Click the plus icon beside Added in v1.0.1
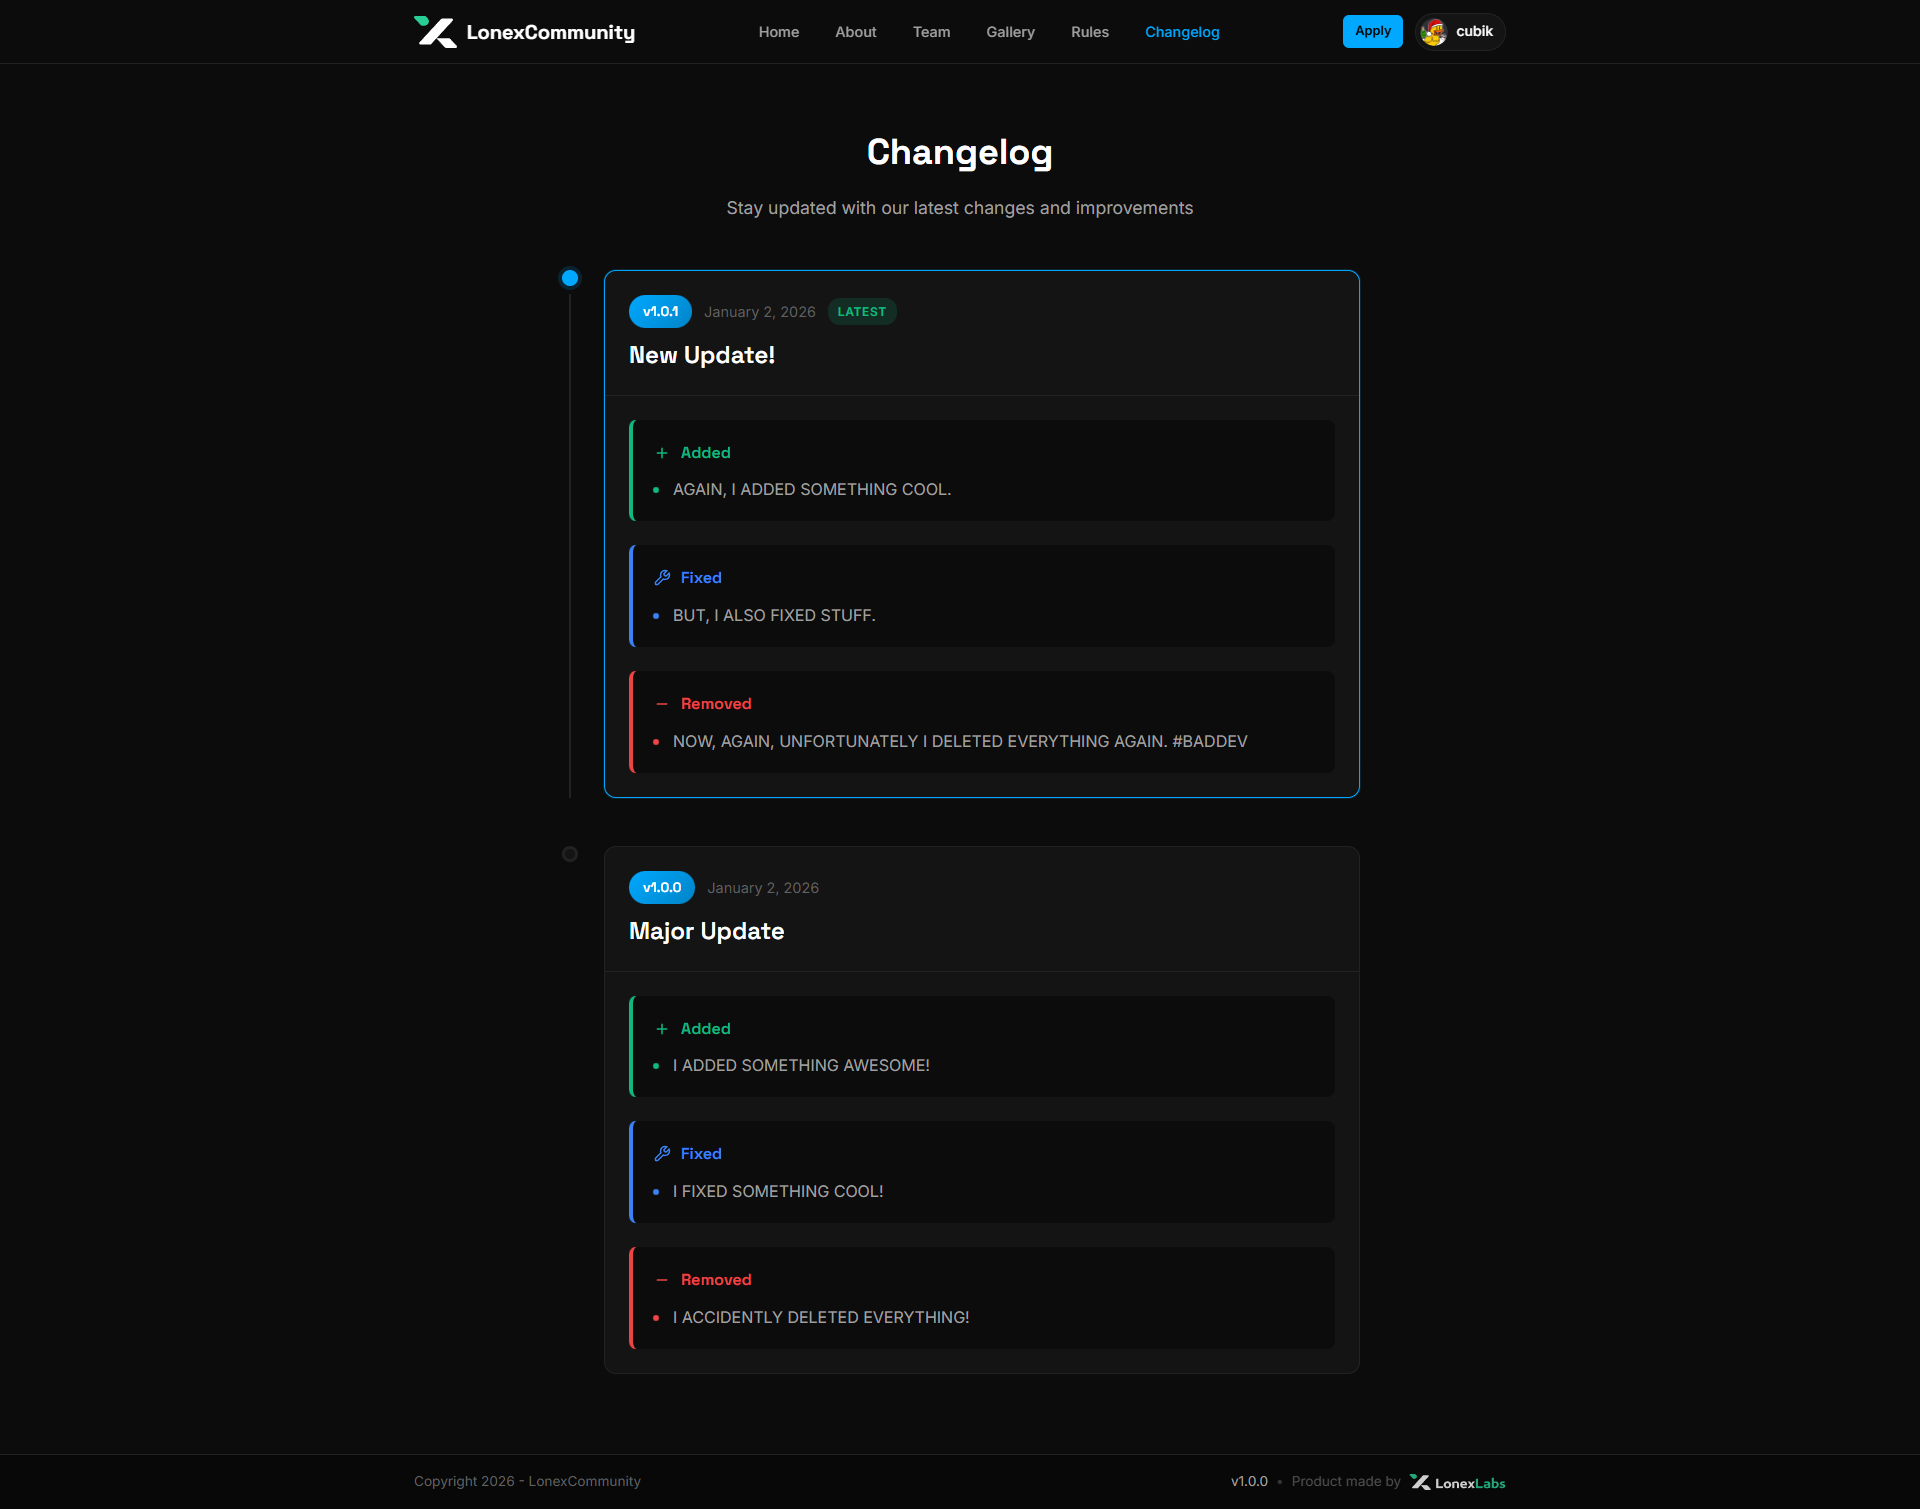This screenshot has width=1920, height=1509. click(662, 453)
